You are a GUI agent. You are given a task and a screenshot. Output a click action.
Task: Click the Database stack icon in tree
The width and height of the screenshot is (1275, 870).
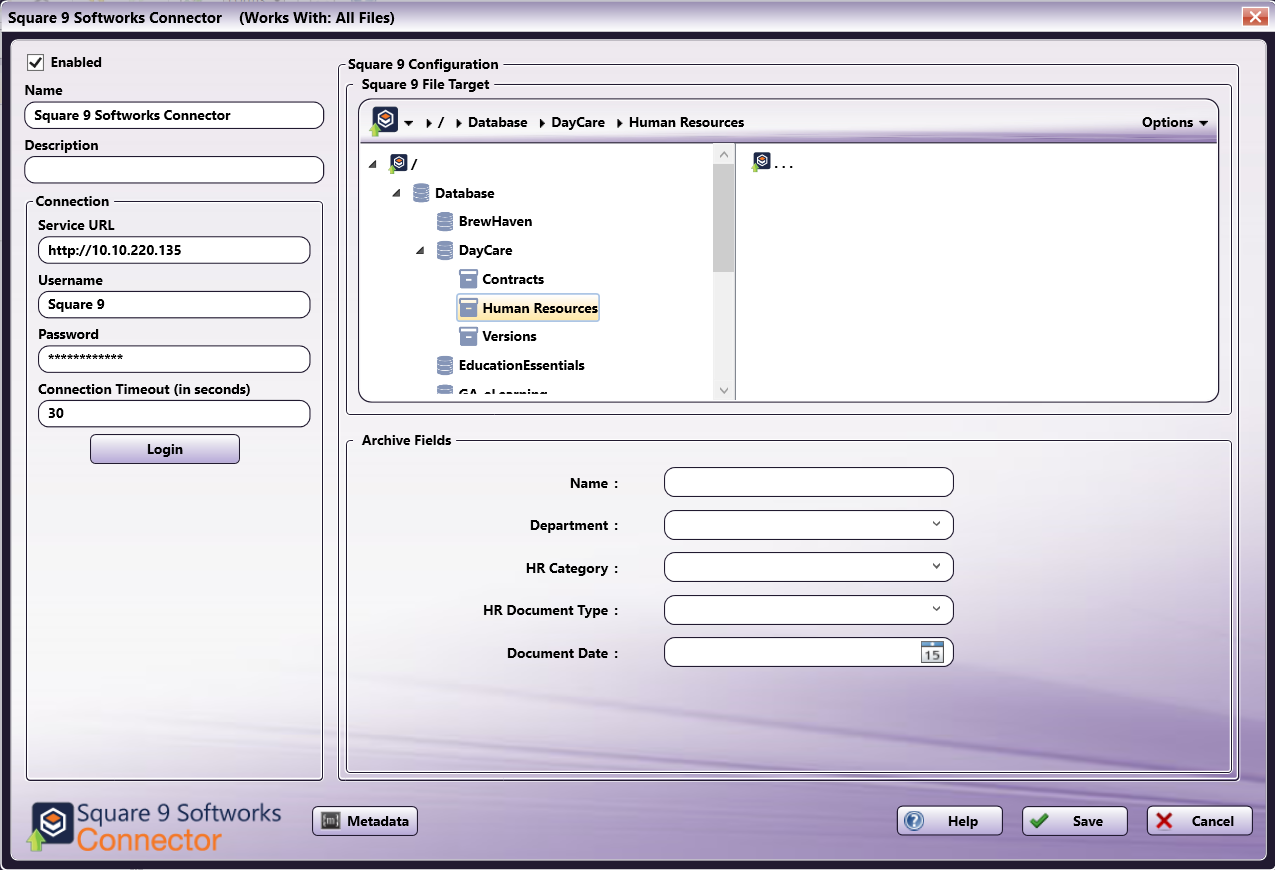[x=421, y=193]
